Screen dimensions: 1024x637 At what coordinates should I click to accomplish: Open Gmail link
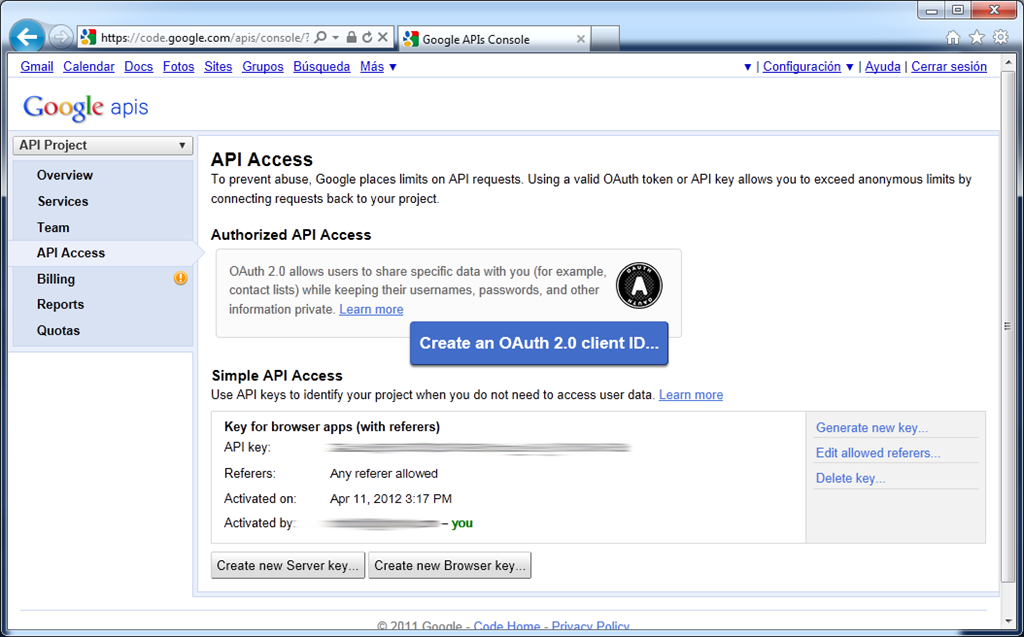[37, 67]
